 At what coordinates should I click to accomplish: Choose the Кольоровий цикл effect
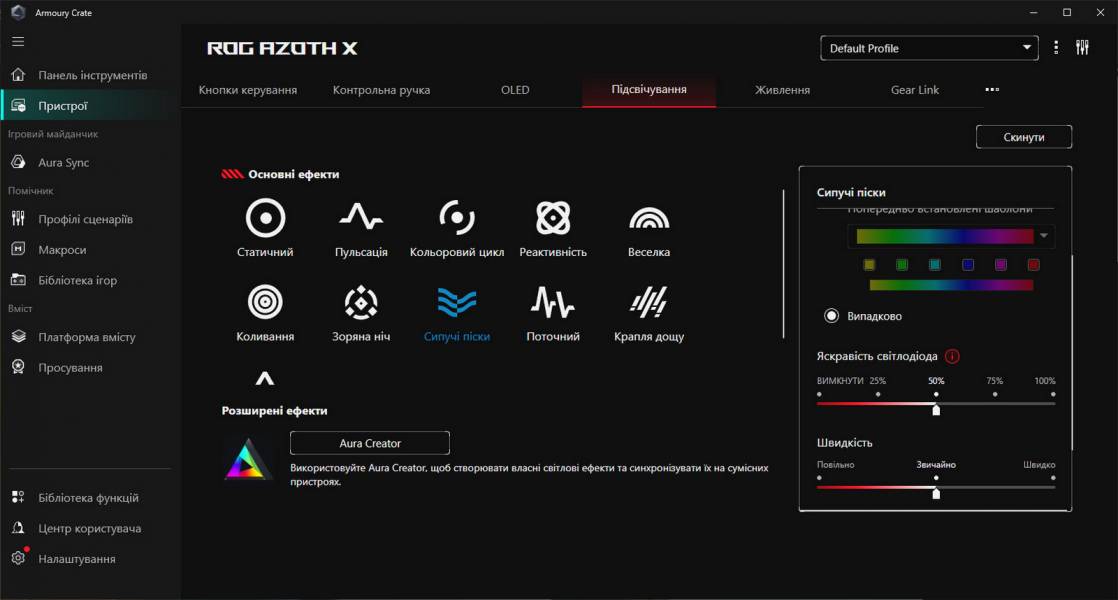click(456, 220)
